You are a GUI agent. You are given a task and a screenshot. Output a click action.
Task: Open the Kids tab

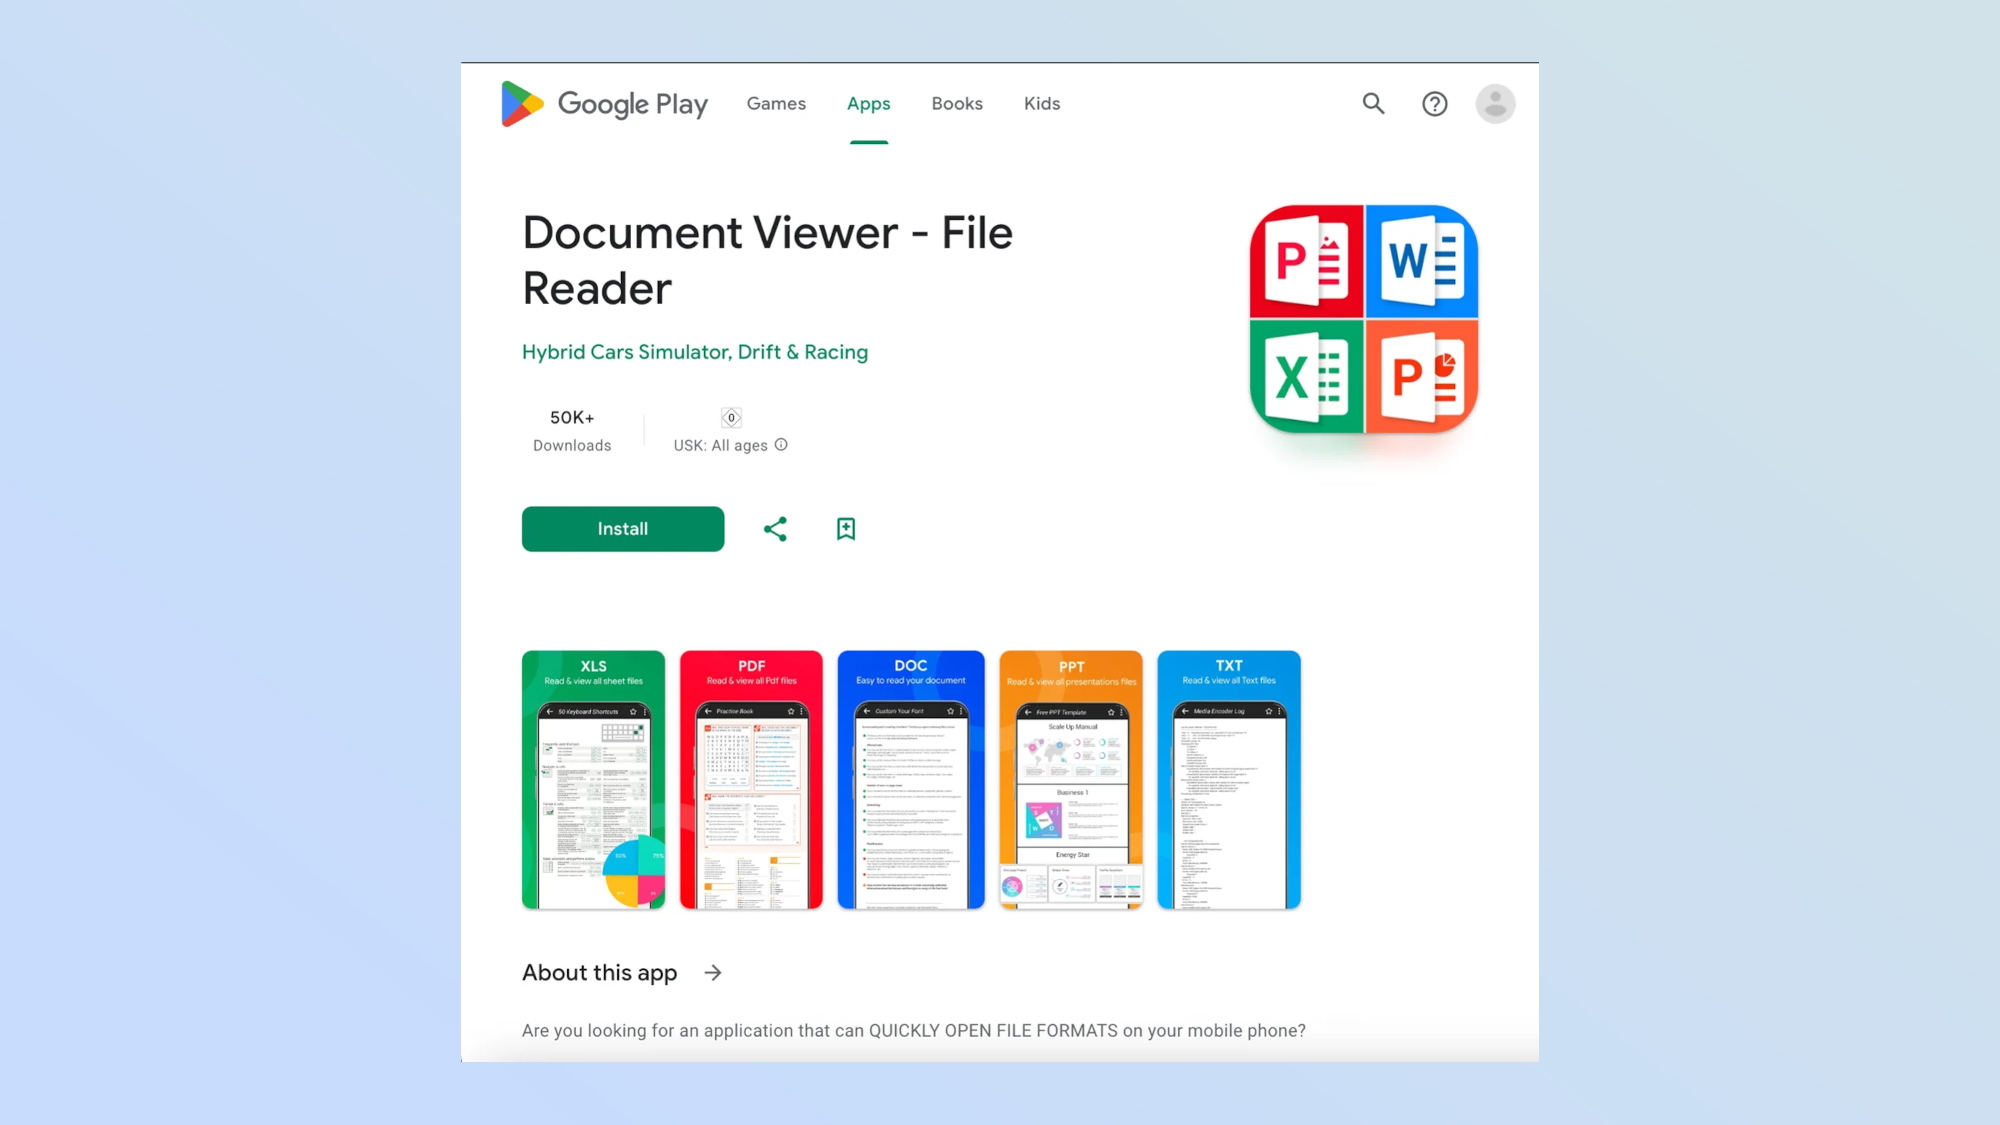tap(1041, 104)
